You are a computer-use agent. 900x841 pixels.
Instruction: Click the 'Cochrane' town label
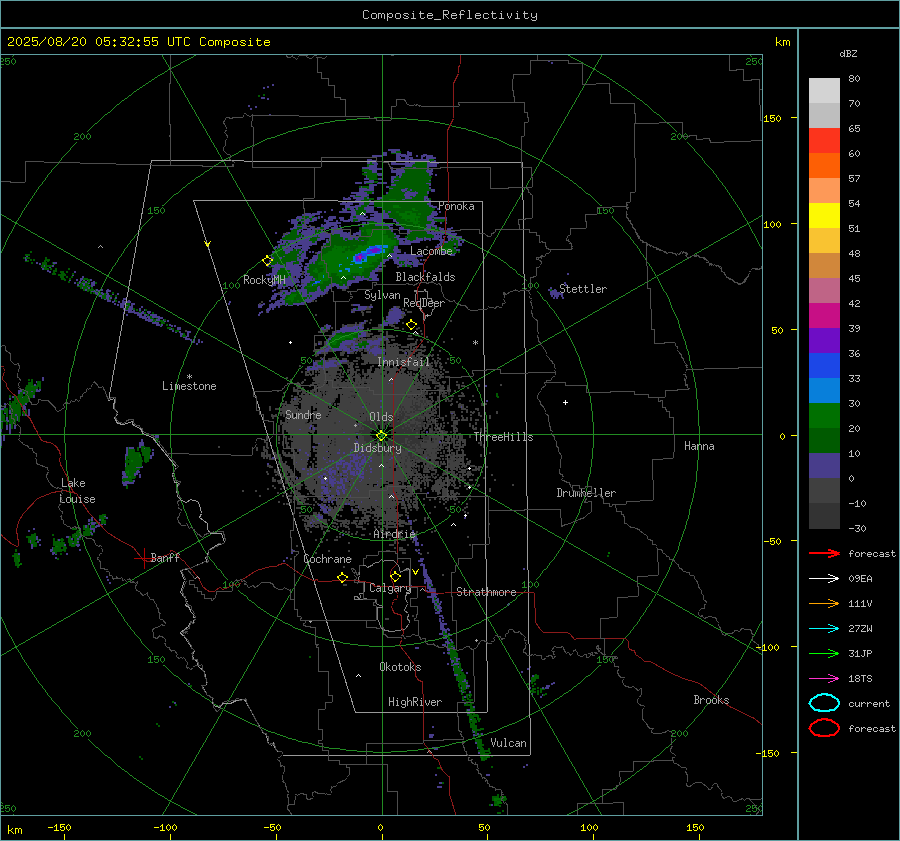[x=327, y=559]
